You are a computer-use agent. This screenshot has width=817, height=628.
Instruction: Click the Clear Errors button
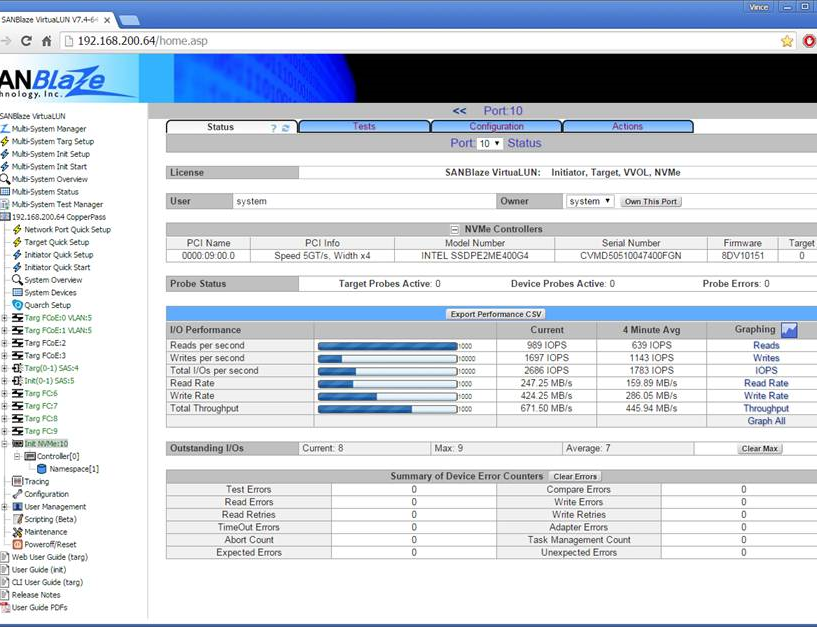(x=575, y=476)
